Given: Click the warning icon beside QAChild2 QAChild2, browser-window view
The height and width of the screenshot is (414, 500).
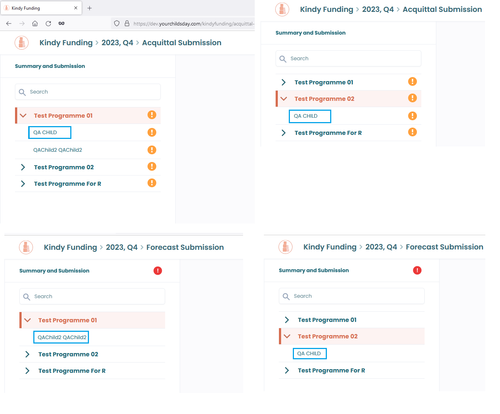Looking at the screenshot, I should 152,150.
